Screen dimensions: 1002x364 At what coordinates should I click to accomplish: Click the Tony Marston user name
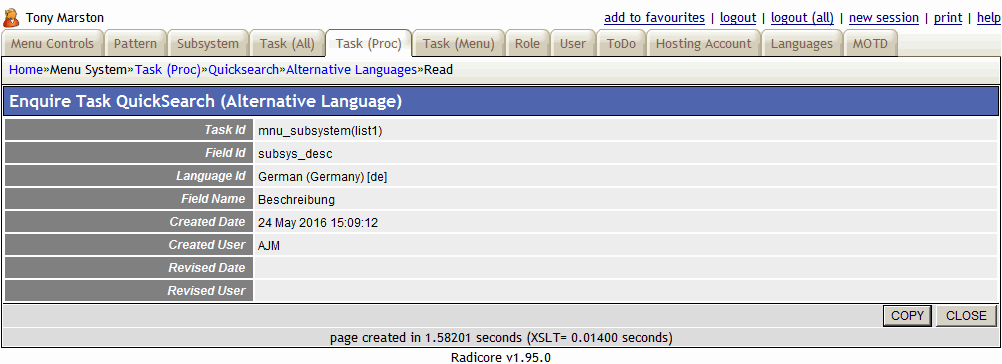[x=65, y=18]
